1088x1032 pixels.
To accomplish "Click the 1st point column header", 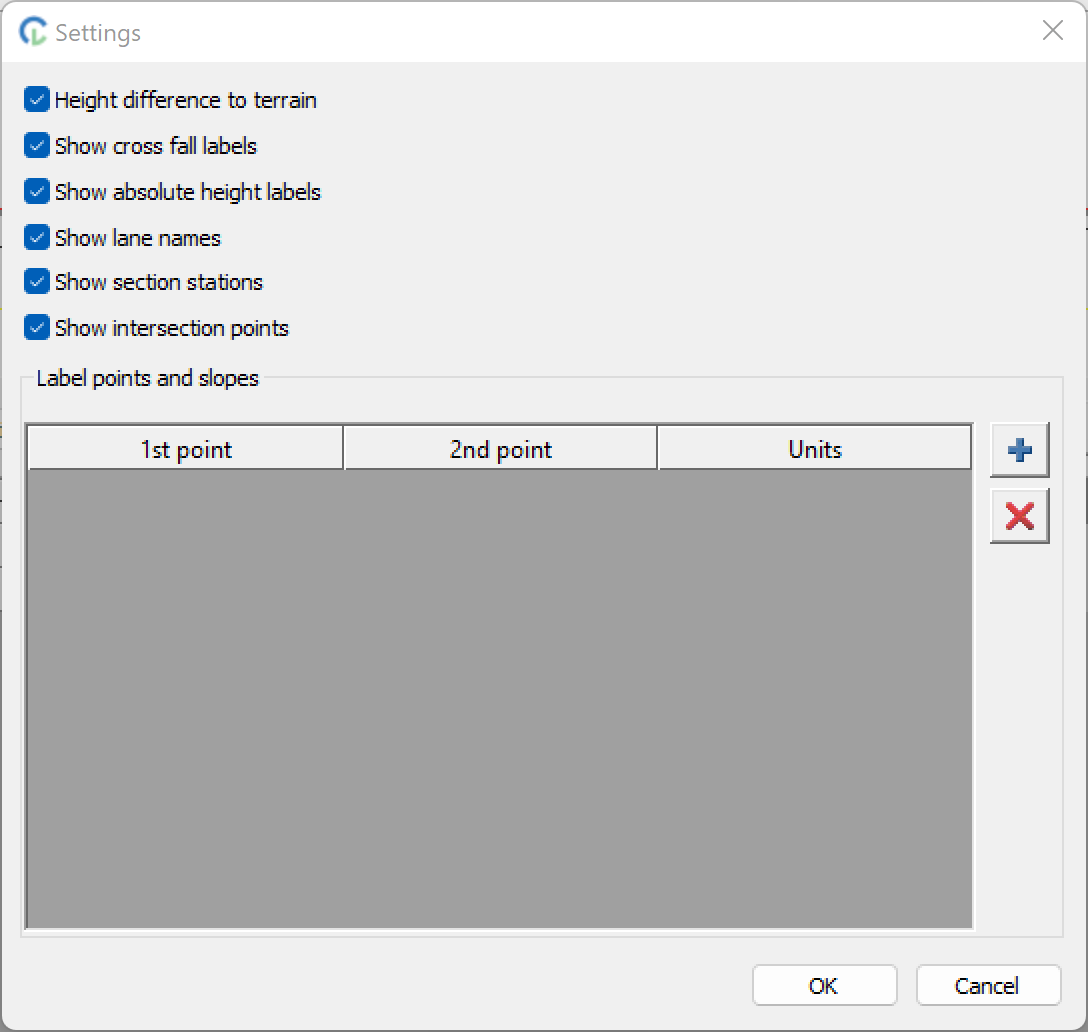I will click(185, 450).
